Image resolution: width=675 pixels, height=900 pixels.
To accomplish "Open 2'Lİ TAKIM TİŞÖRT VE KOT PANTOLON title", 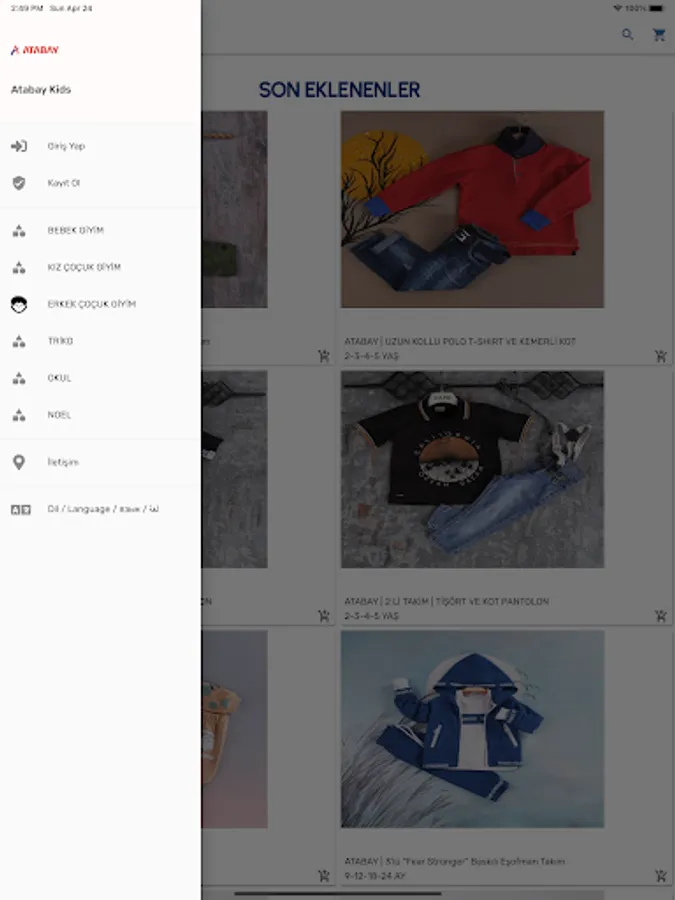I will pos(447,602).
